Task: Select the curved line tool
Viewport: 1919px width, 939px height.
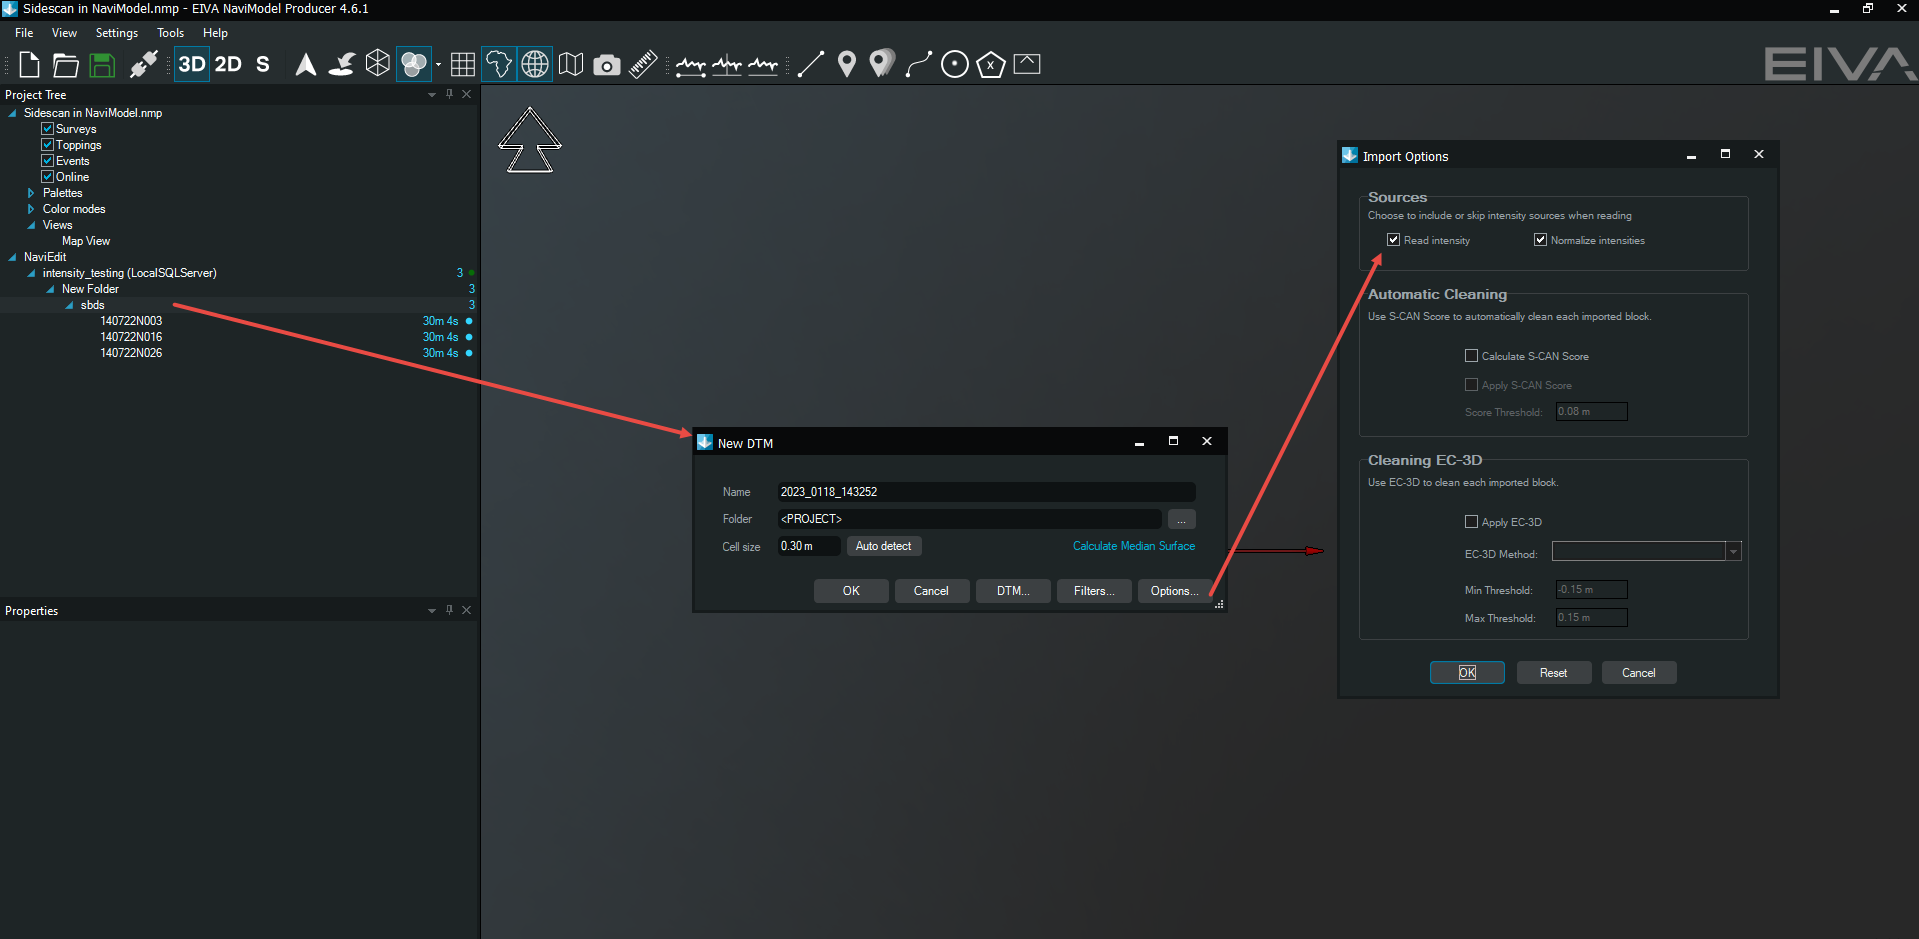Action: point(919,65)
